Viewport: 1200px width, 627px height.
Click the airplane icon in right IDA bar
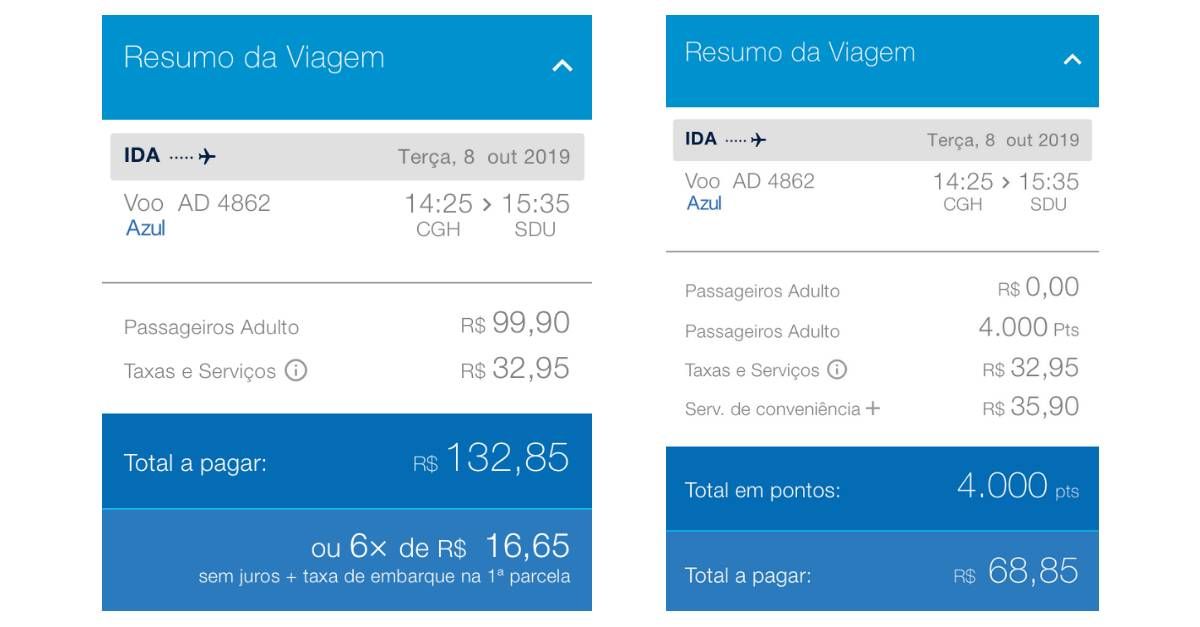click(x=758, y=139)
